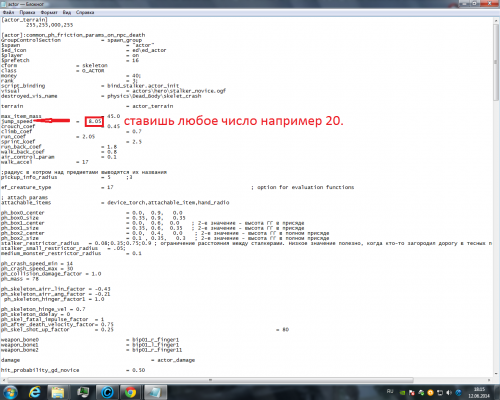
Task: Click the ph_skeleton_hinge_vel line
Action: [x=43, y=309]
